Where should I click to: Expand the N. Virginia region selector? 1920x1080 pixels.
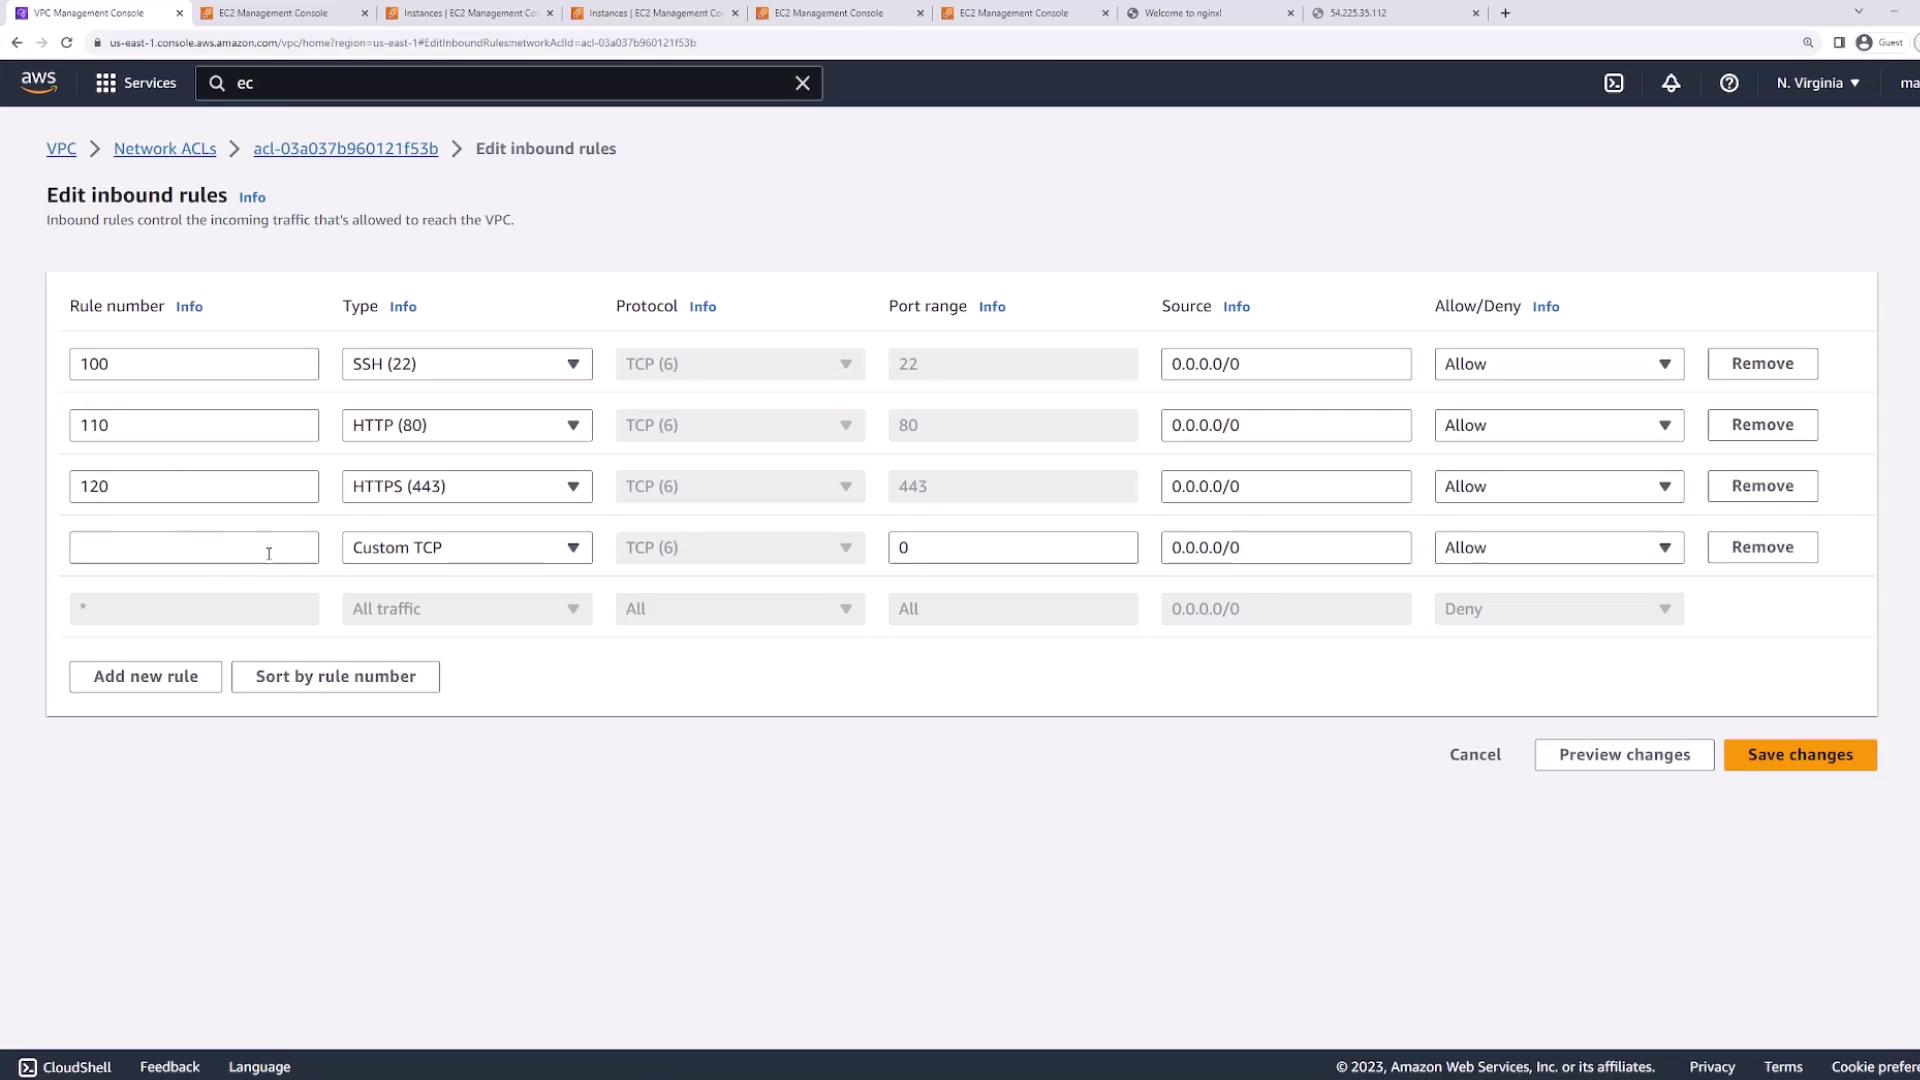[x=1818, y=83]
